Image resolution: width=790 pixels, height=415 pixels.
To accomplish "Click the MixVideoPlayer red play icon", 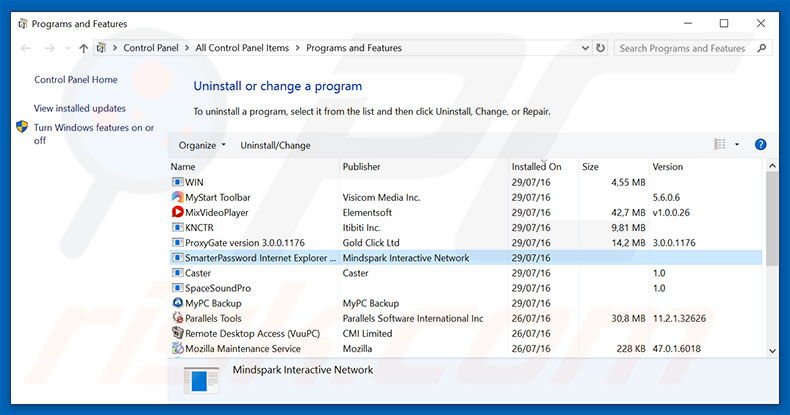I will click(x=177, y=212).
